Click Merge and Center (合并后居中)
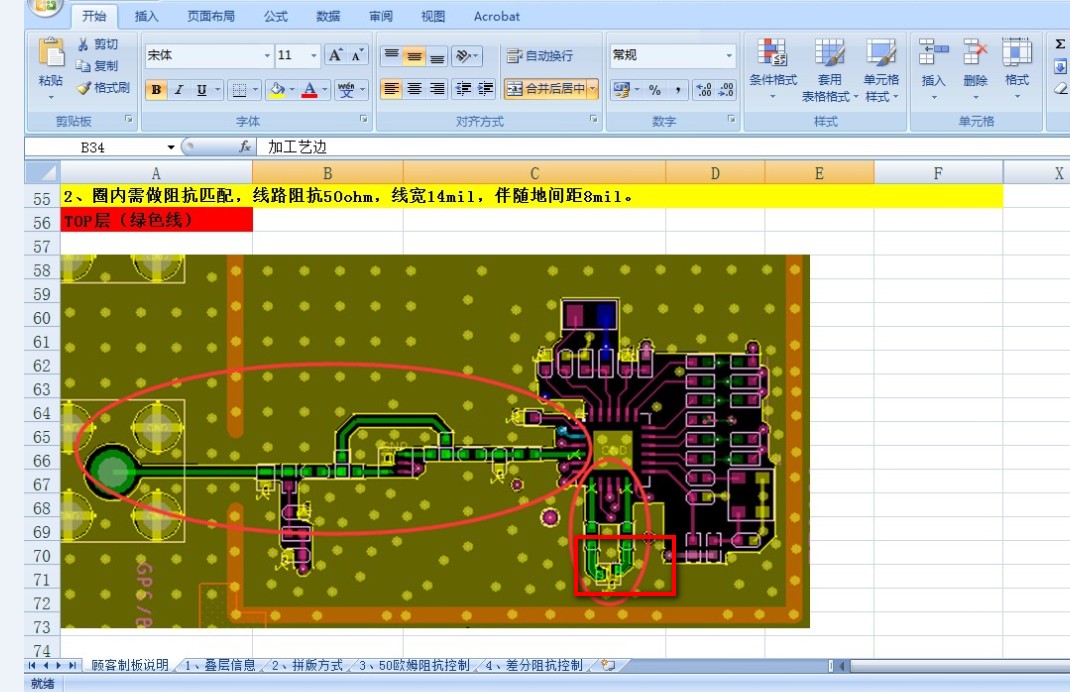This screenshot has width=1070, height=692. [546, 89]
